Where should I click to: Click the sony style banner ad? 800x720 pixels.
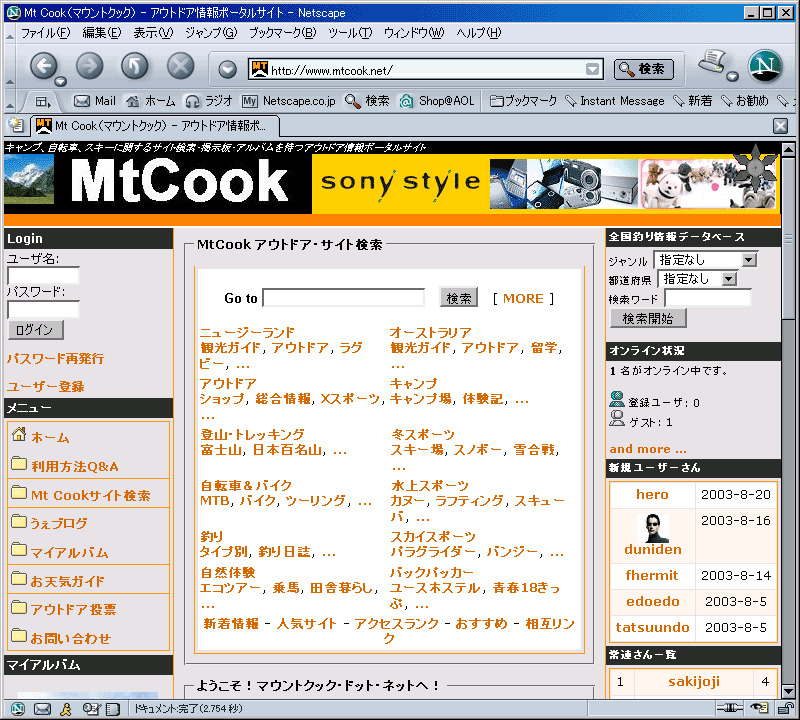[546, 184]
